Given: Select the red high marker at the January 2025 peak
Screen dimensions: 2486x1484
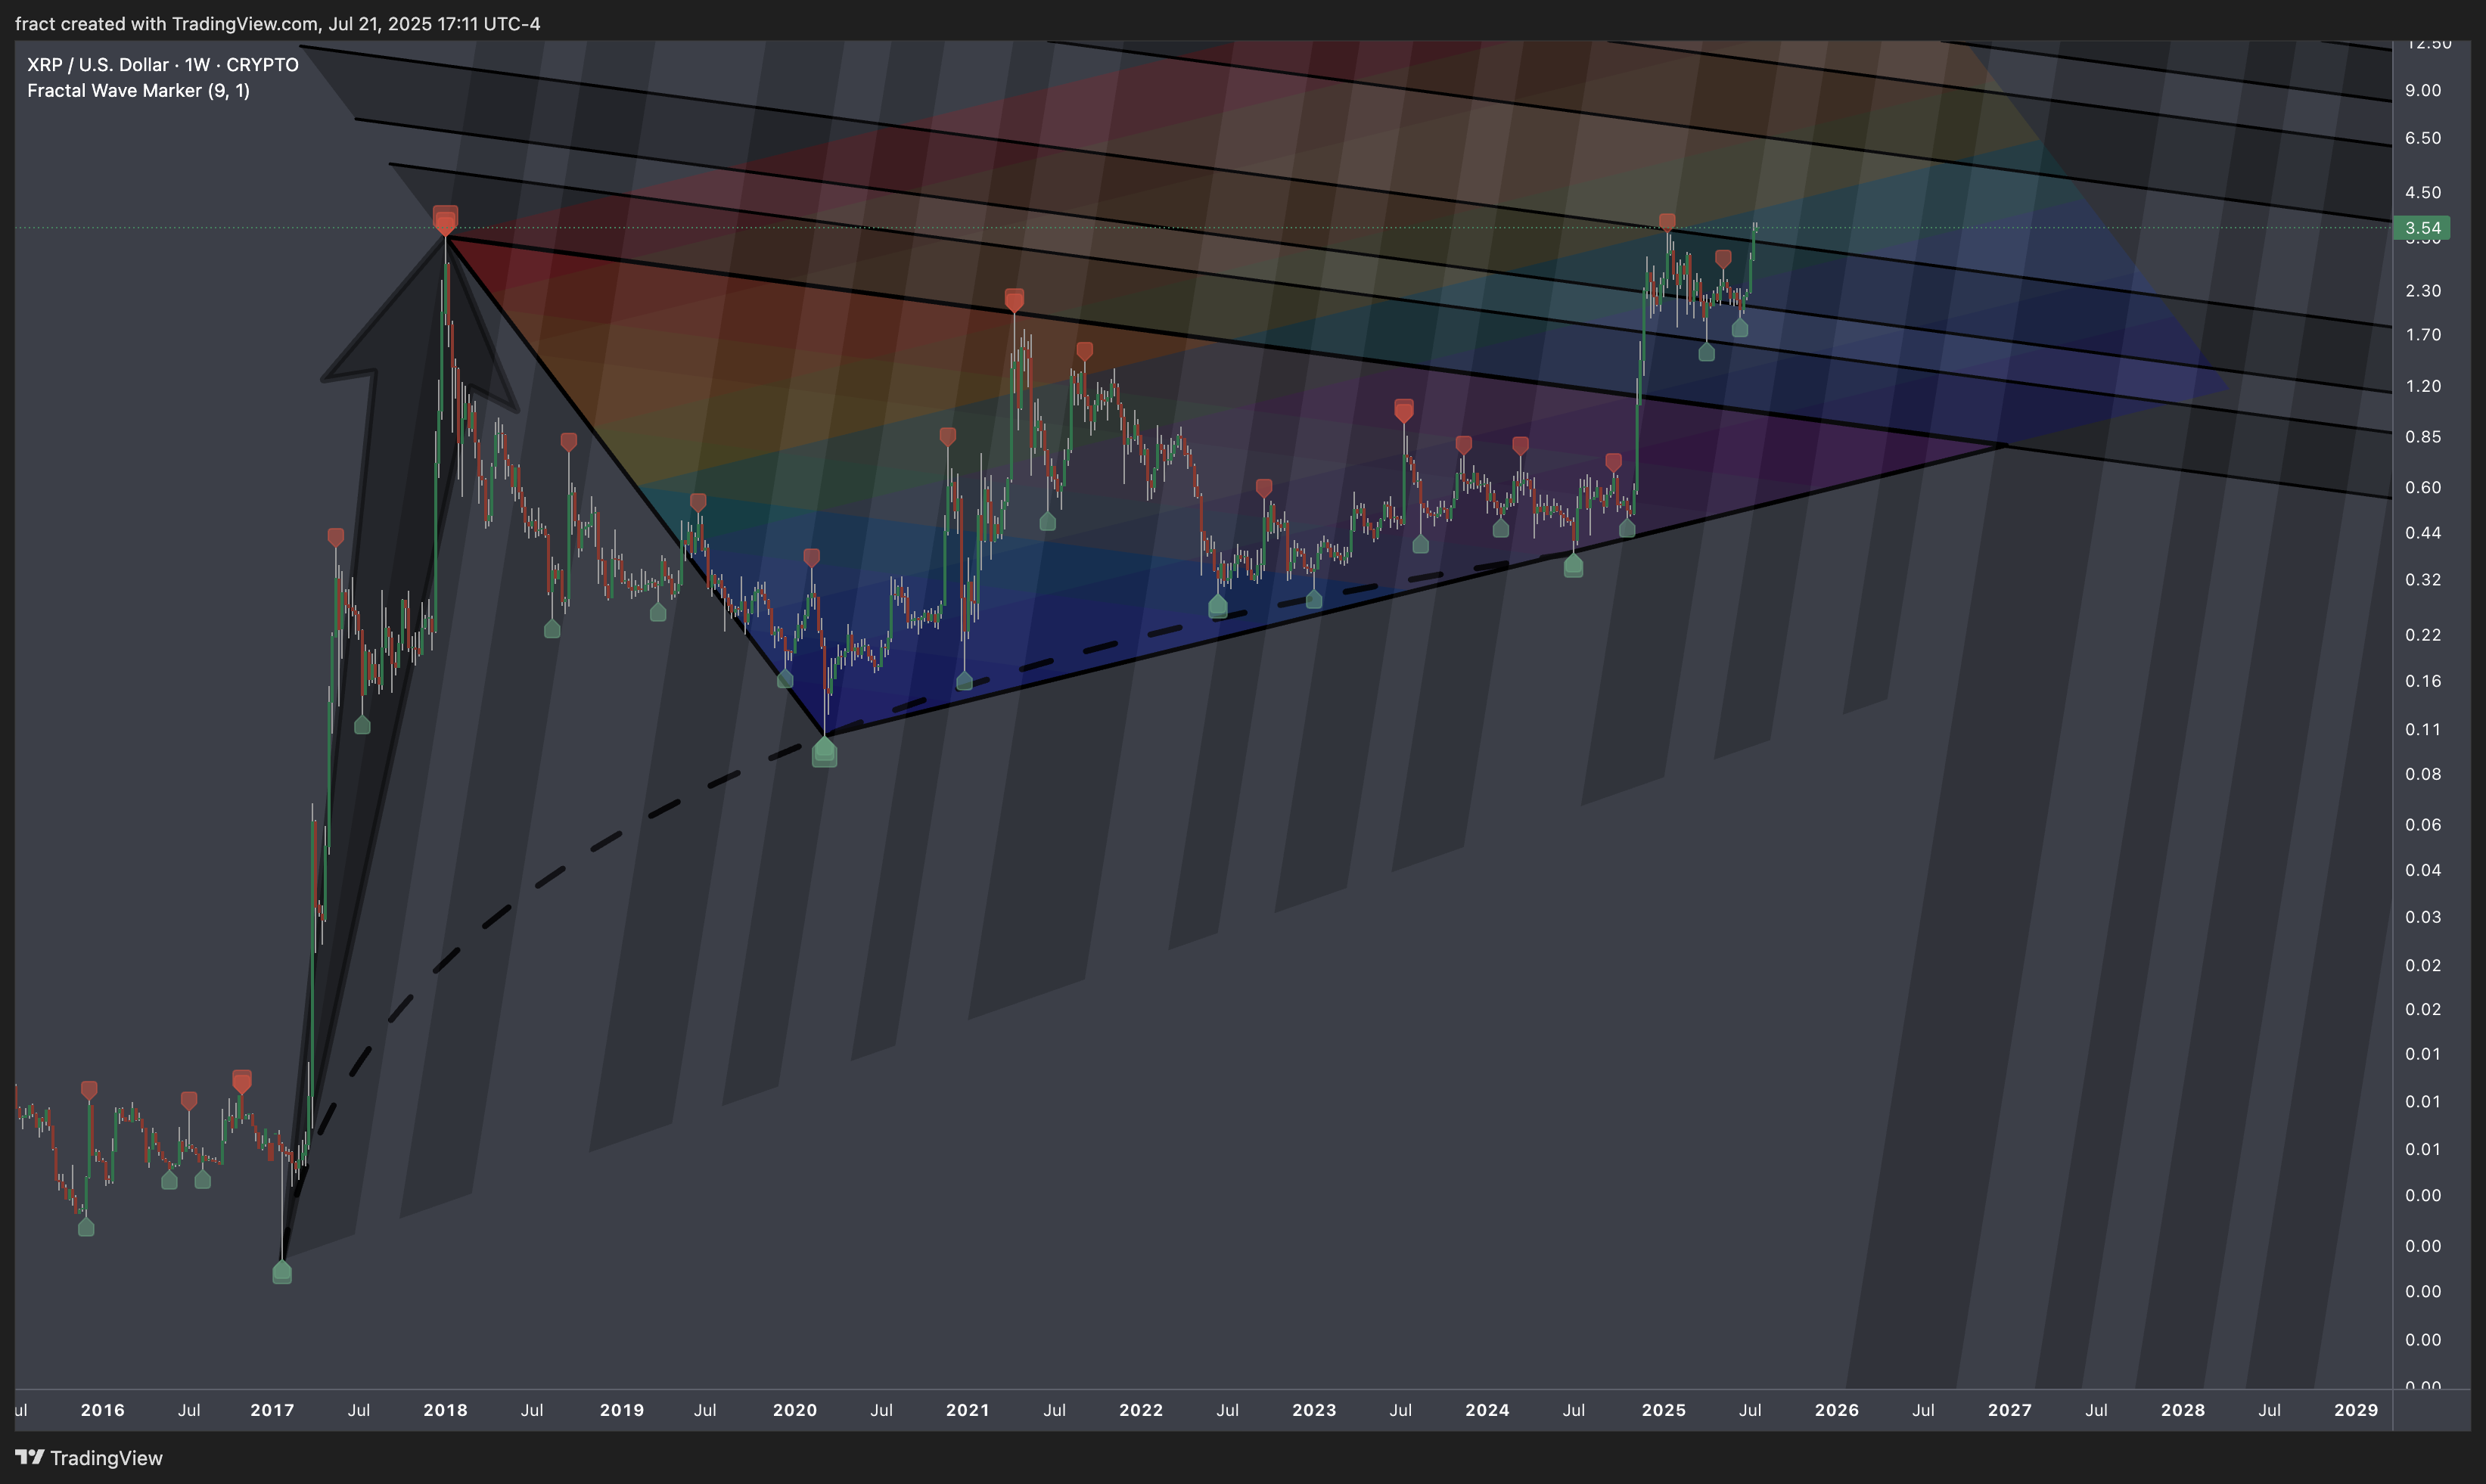Looking at the screenshot, I should 1667,222.
